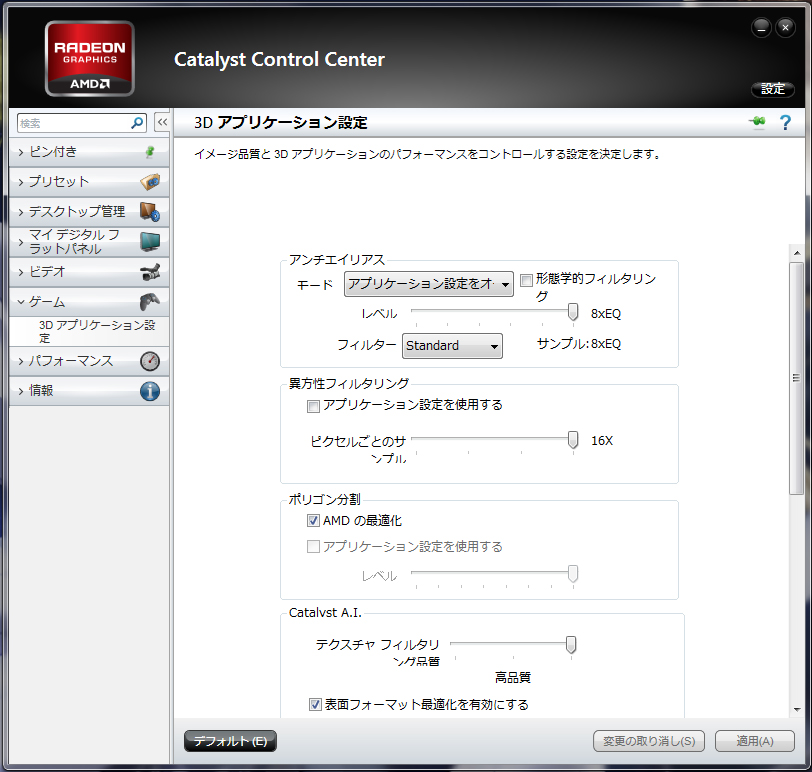Screen dimensions: 812x772
Task: Click the blue info icon beside 情報
Action: 150,391
